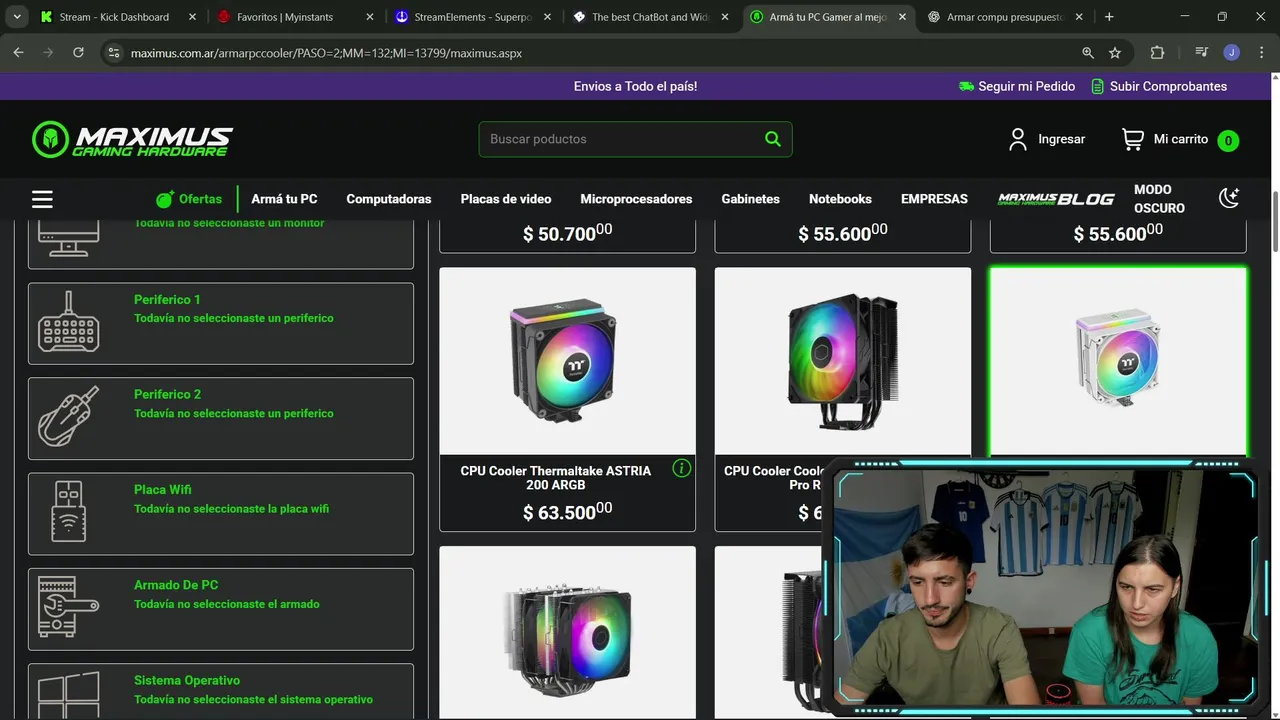Click the cart item count badge
1280x720 pixels.
1228,141
